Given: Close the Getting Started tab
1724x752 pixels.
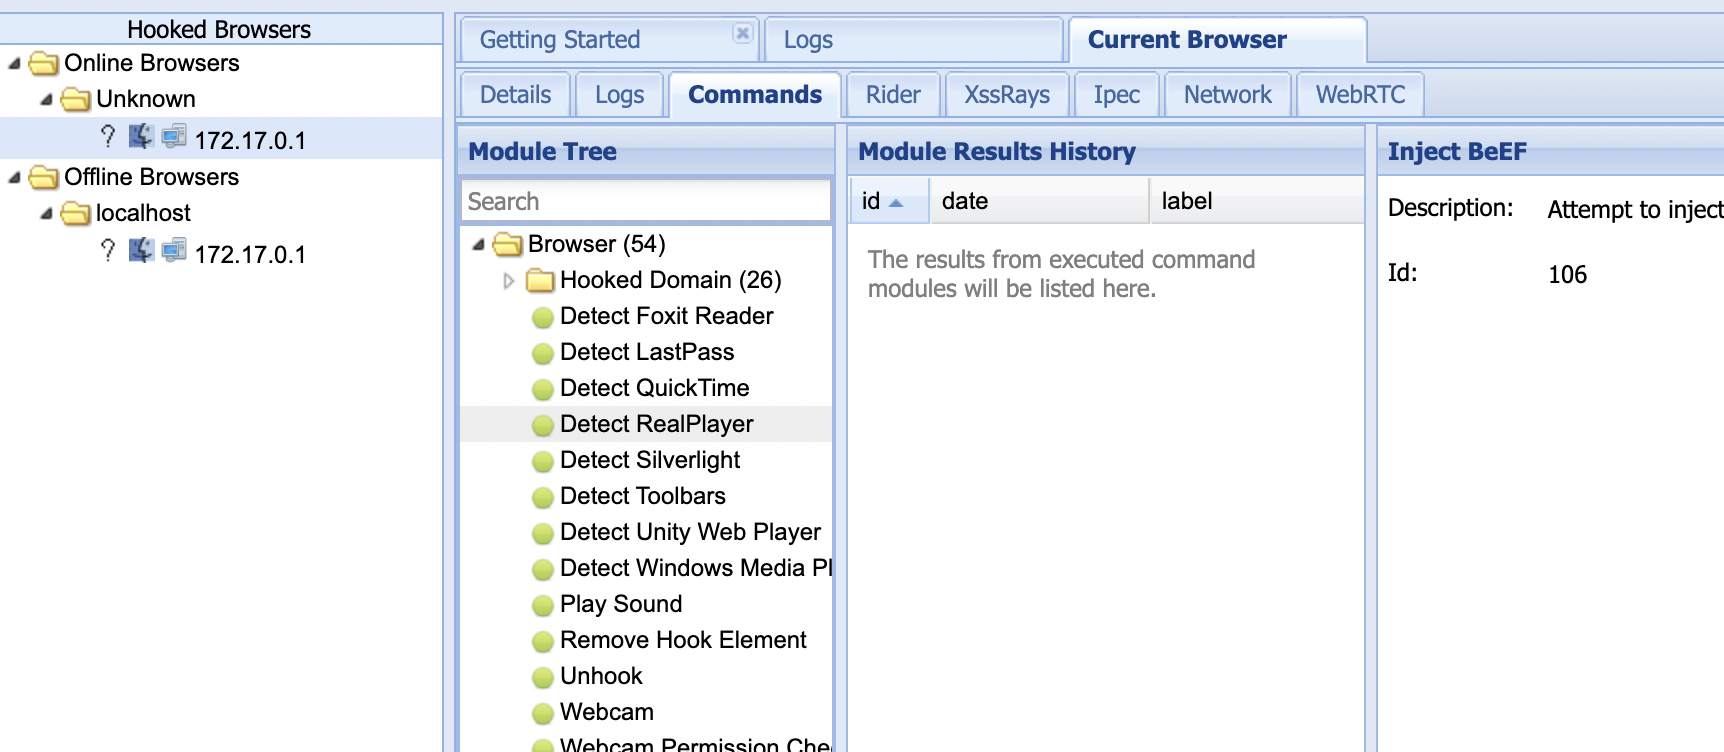Looking at the screenshot, I should [x=742, y=33].
